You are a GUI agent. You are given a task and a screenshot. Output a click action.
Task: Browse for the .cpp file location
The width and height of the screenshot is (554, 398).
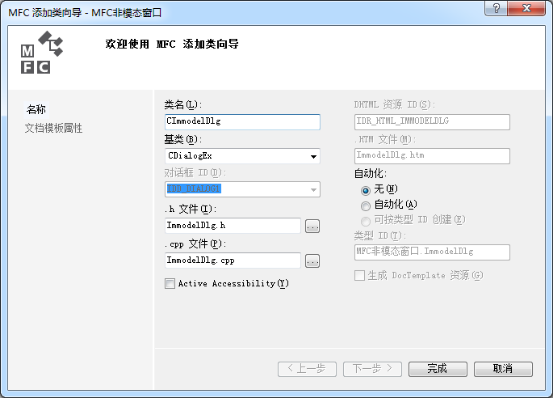coord(312,261)
